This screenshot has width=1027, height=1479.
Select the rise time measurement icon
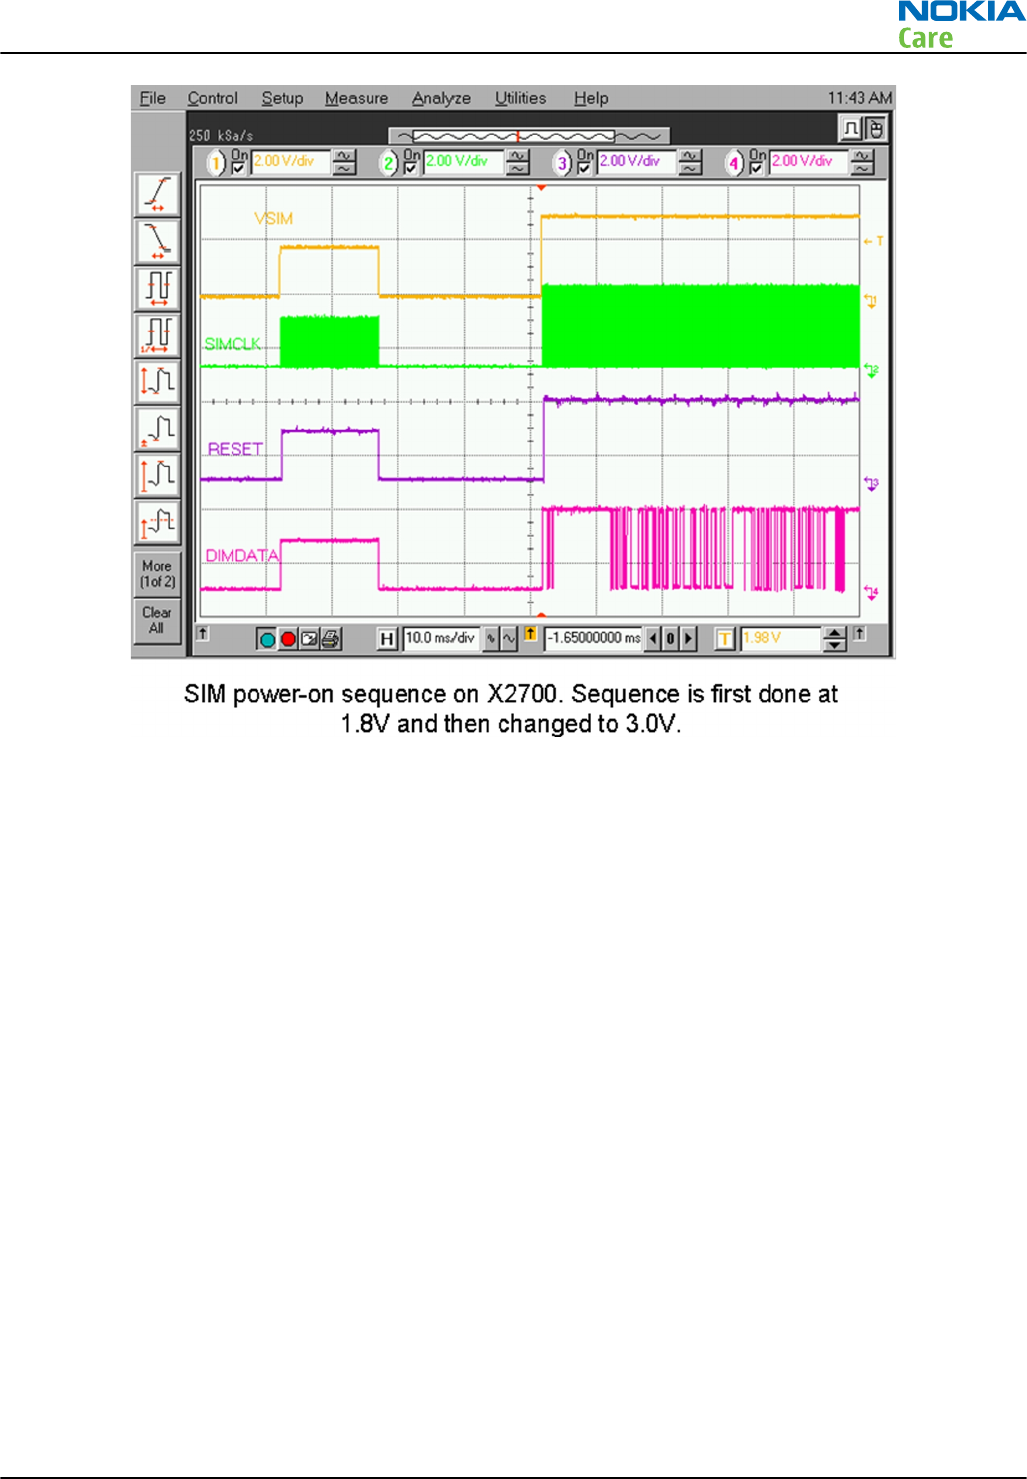[x=157, y=194]
